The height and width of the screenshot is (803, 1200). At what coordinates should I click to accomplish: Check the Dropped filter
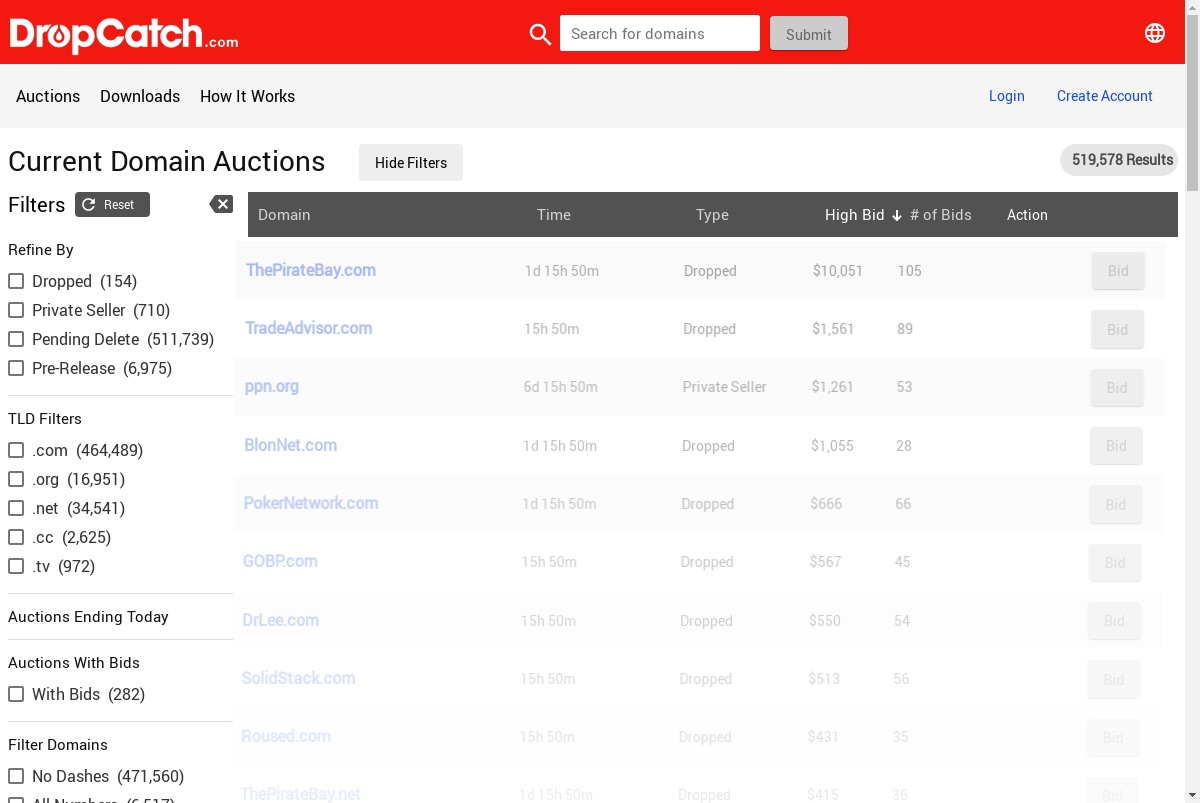tap(16, 281)
